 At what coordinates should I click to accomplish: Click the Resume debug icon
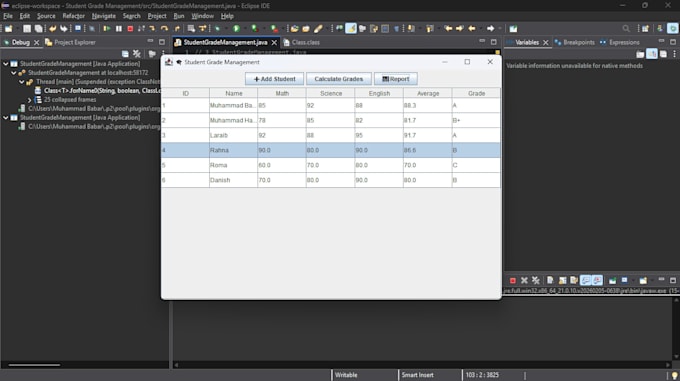coord(107,29)
